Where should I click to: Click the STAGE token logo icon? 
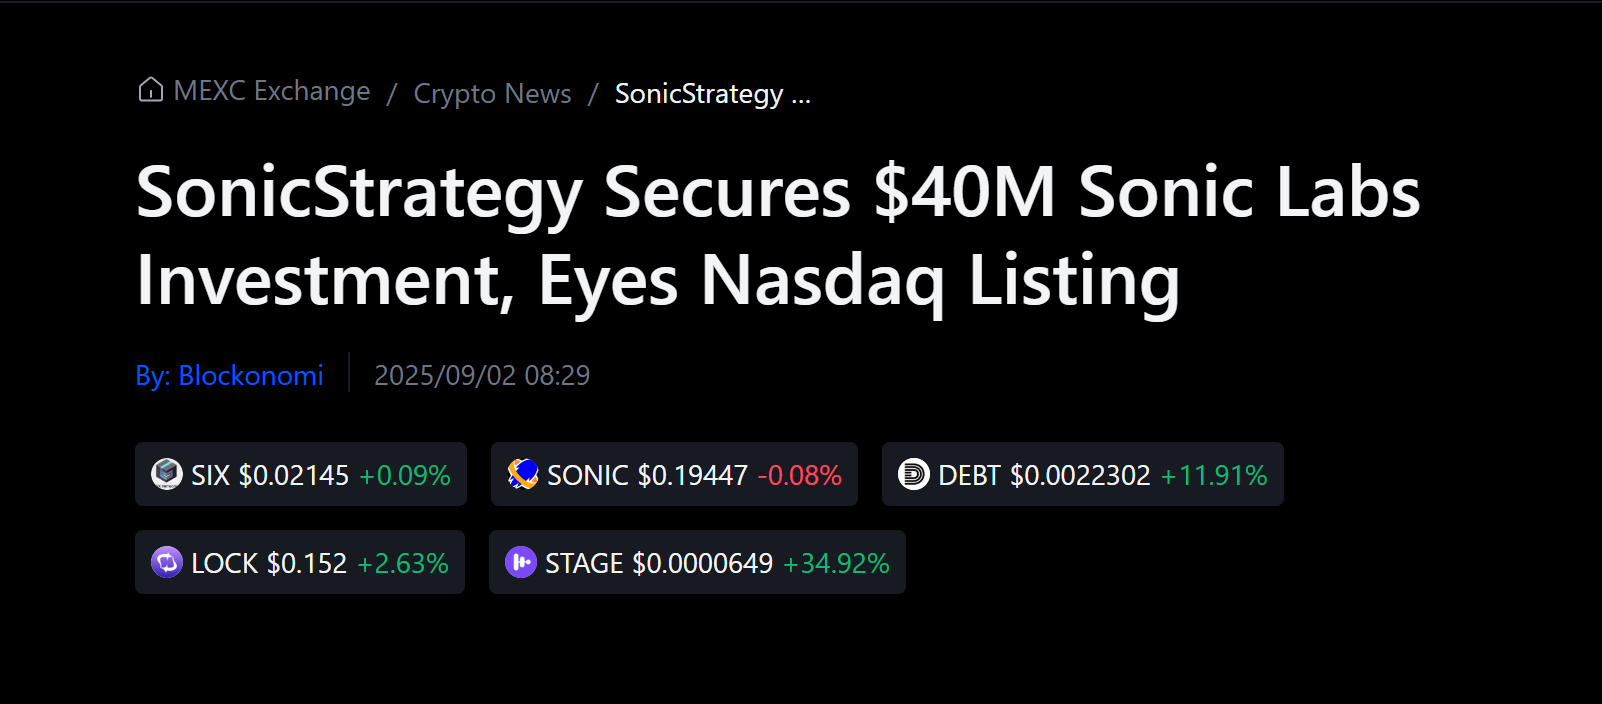(521, 562)
